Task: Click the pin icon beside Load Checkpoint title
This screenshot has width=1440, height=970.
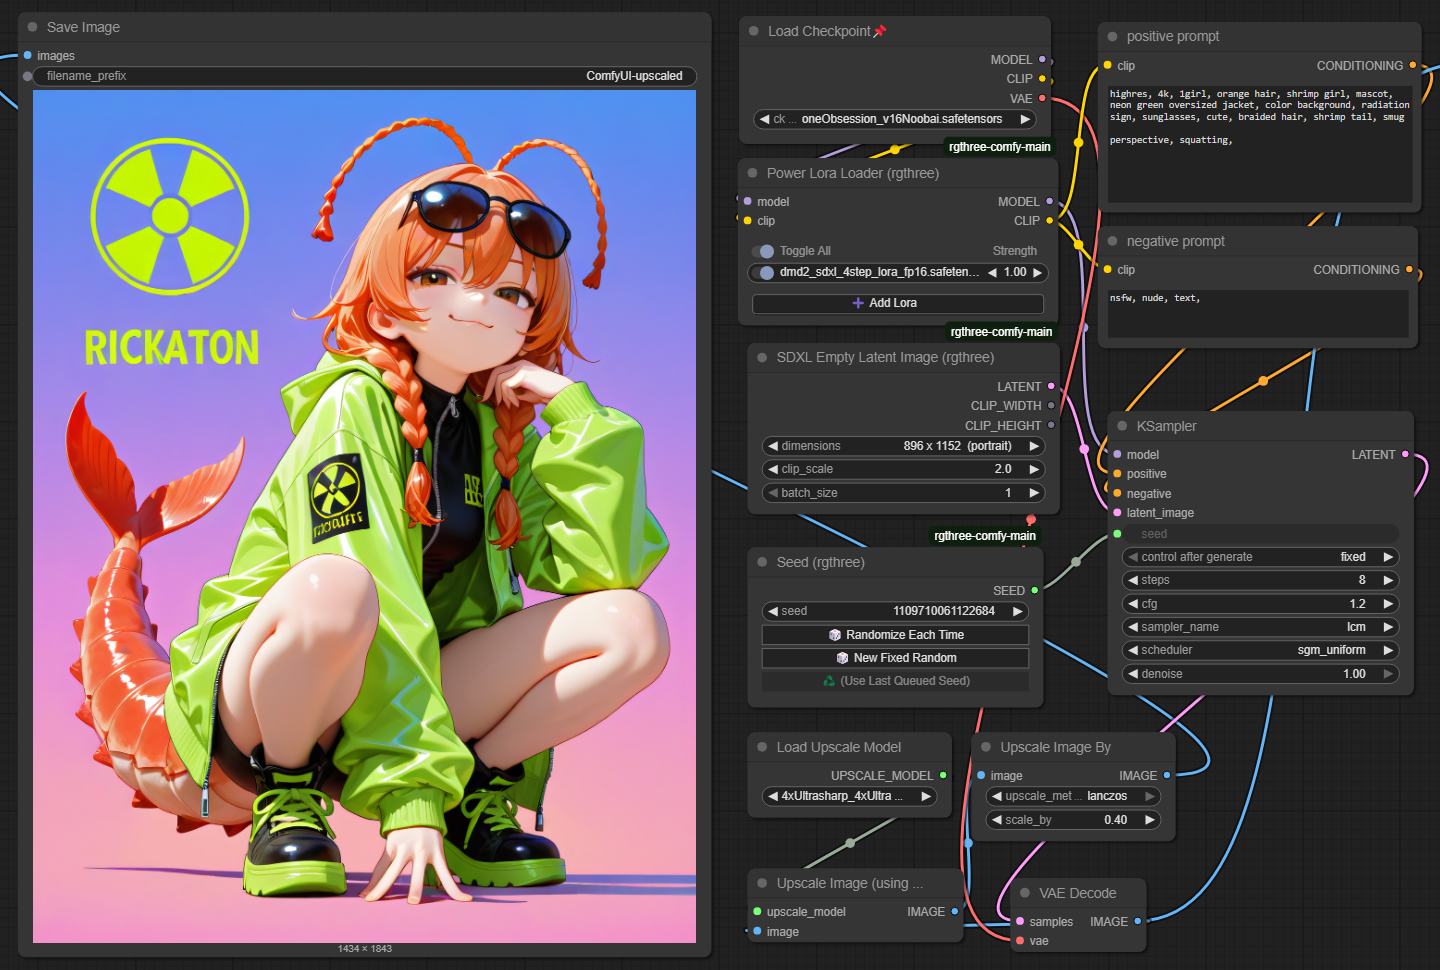Action: [x=880, y=31]
